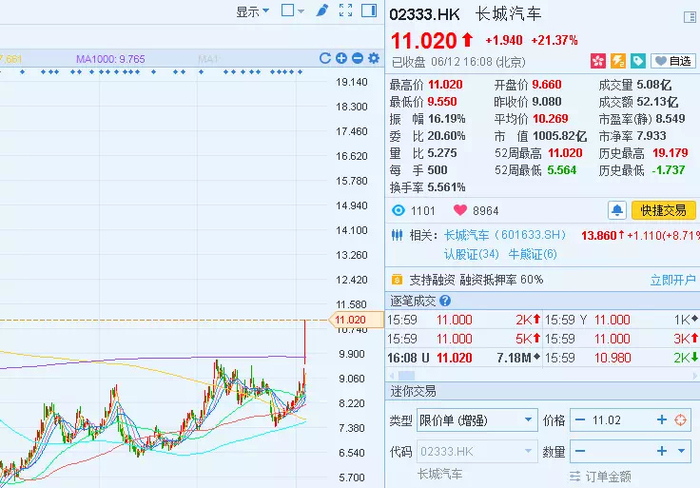The height and width of the screenshot is (488, 700).
Task: Zoom out the chart with minus icon
Action: (357, 58)
